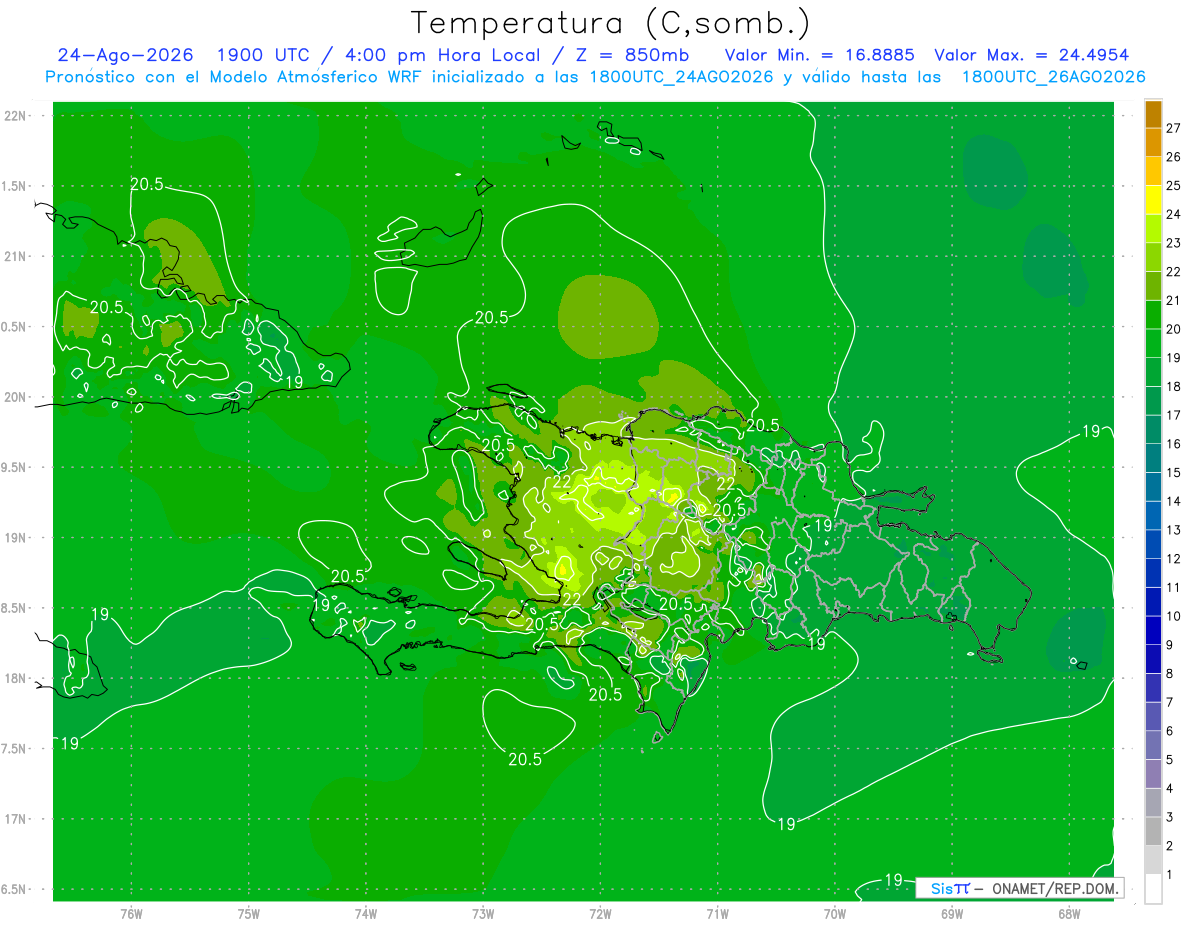This screenshot has height=927, width=1200.
Task: Click the Temperatura (C,somb.) chart title
Action: pyautogui.click(x=610, y=22)
